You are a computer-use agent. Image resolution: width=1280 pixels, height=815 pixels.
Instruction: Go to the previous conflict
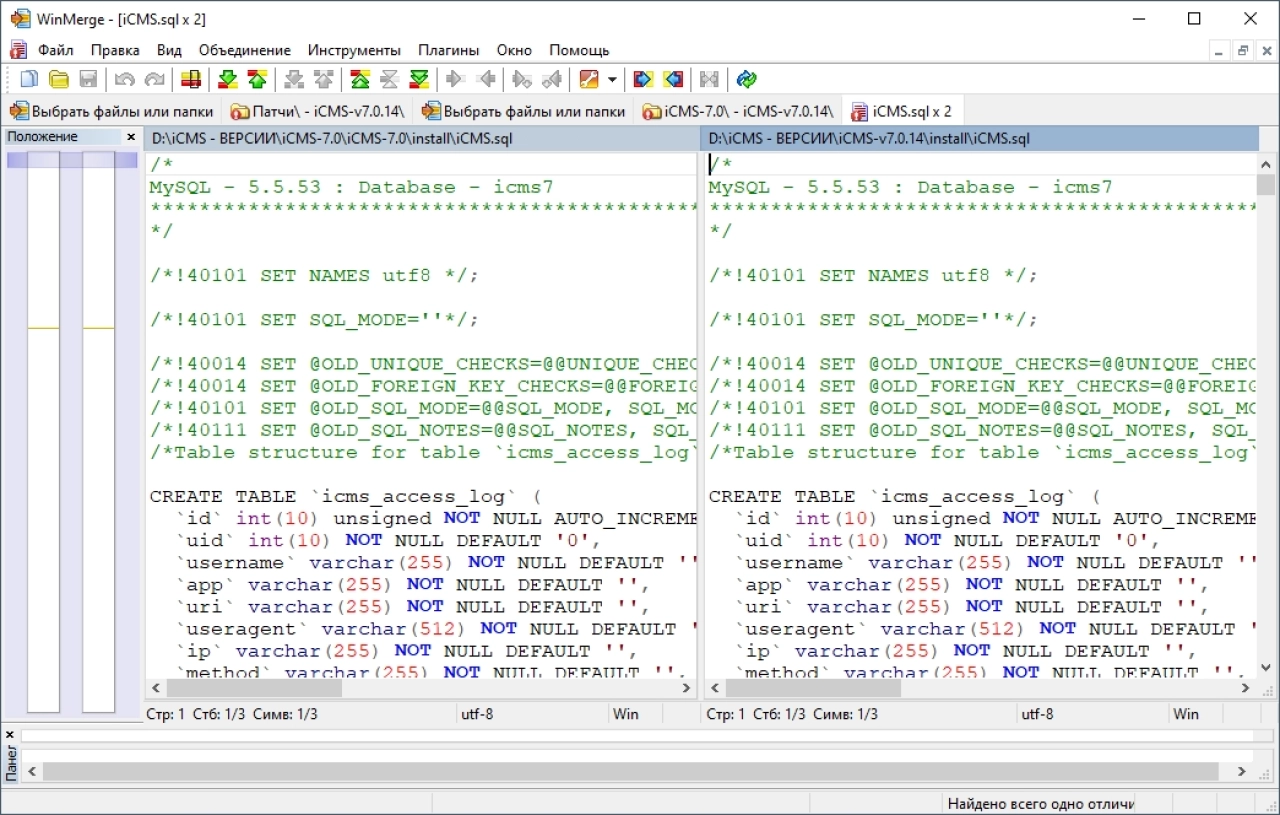tap(323, 79)
